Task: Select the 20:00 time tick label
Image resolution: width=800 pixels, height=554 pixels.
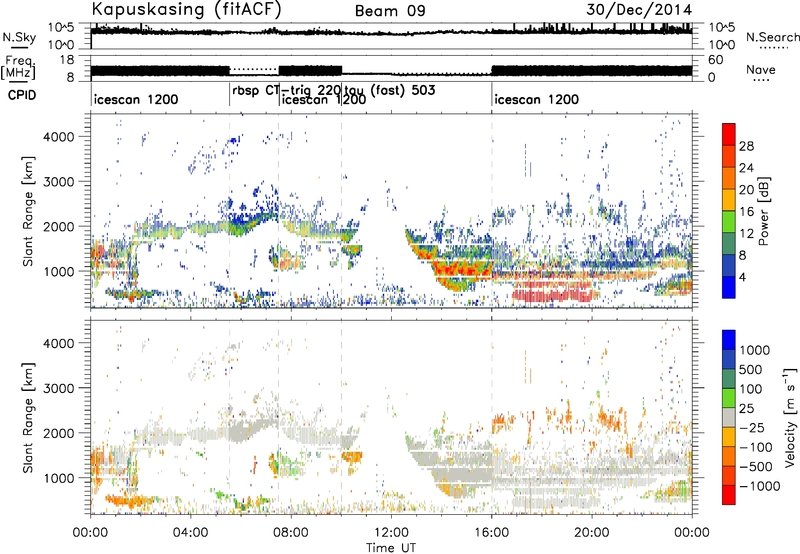Action: 591,533
